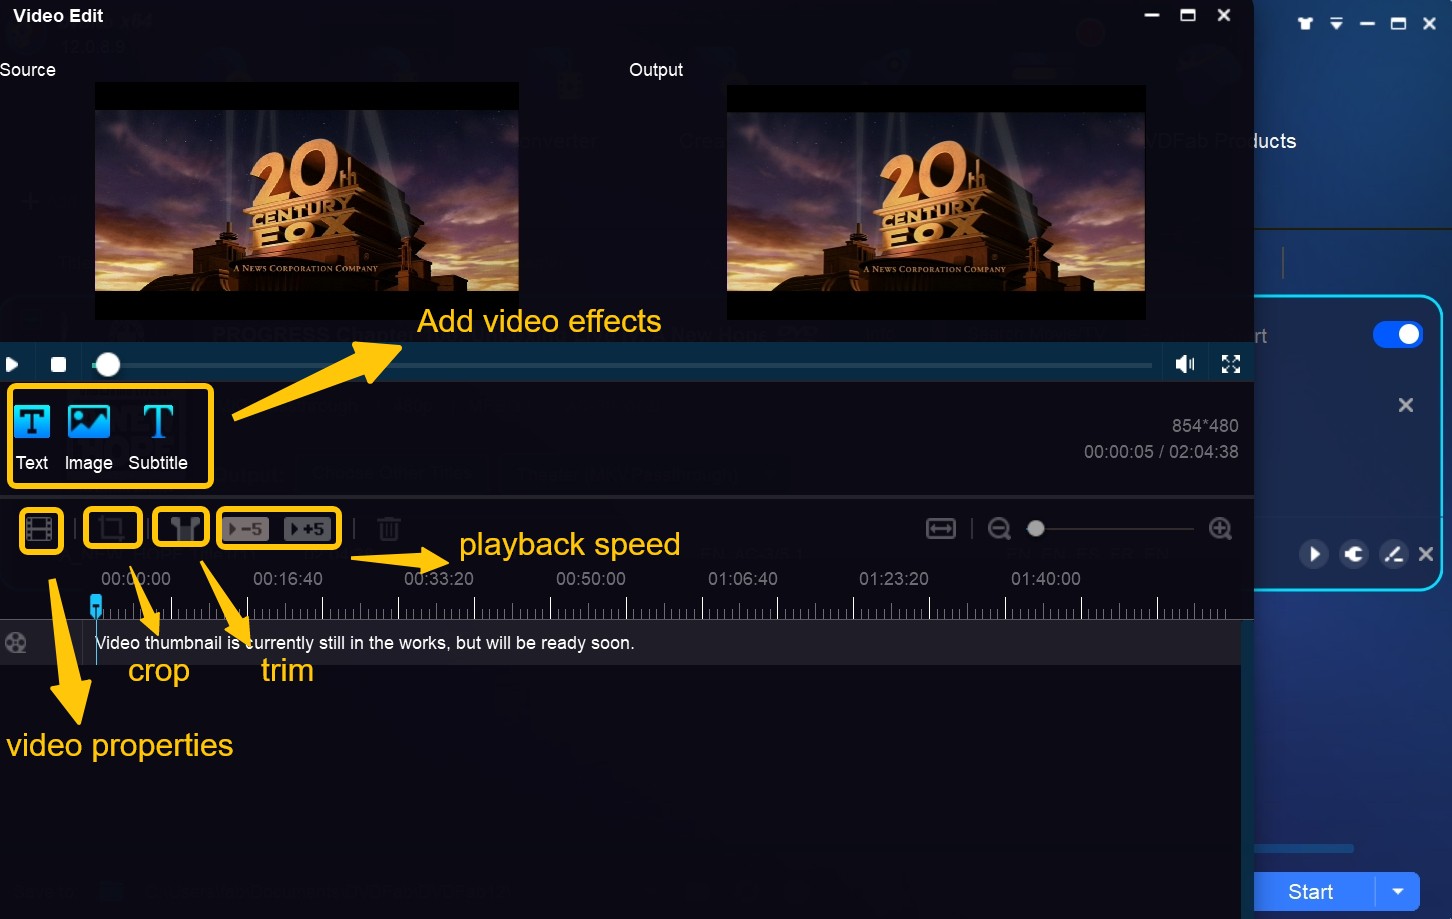Click the timeline zoom slider knob
This screenshot has width=1452, height=919.
click(x=1036, y=528)
